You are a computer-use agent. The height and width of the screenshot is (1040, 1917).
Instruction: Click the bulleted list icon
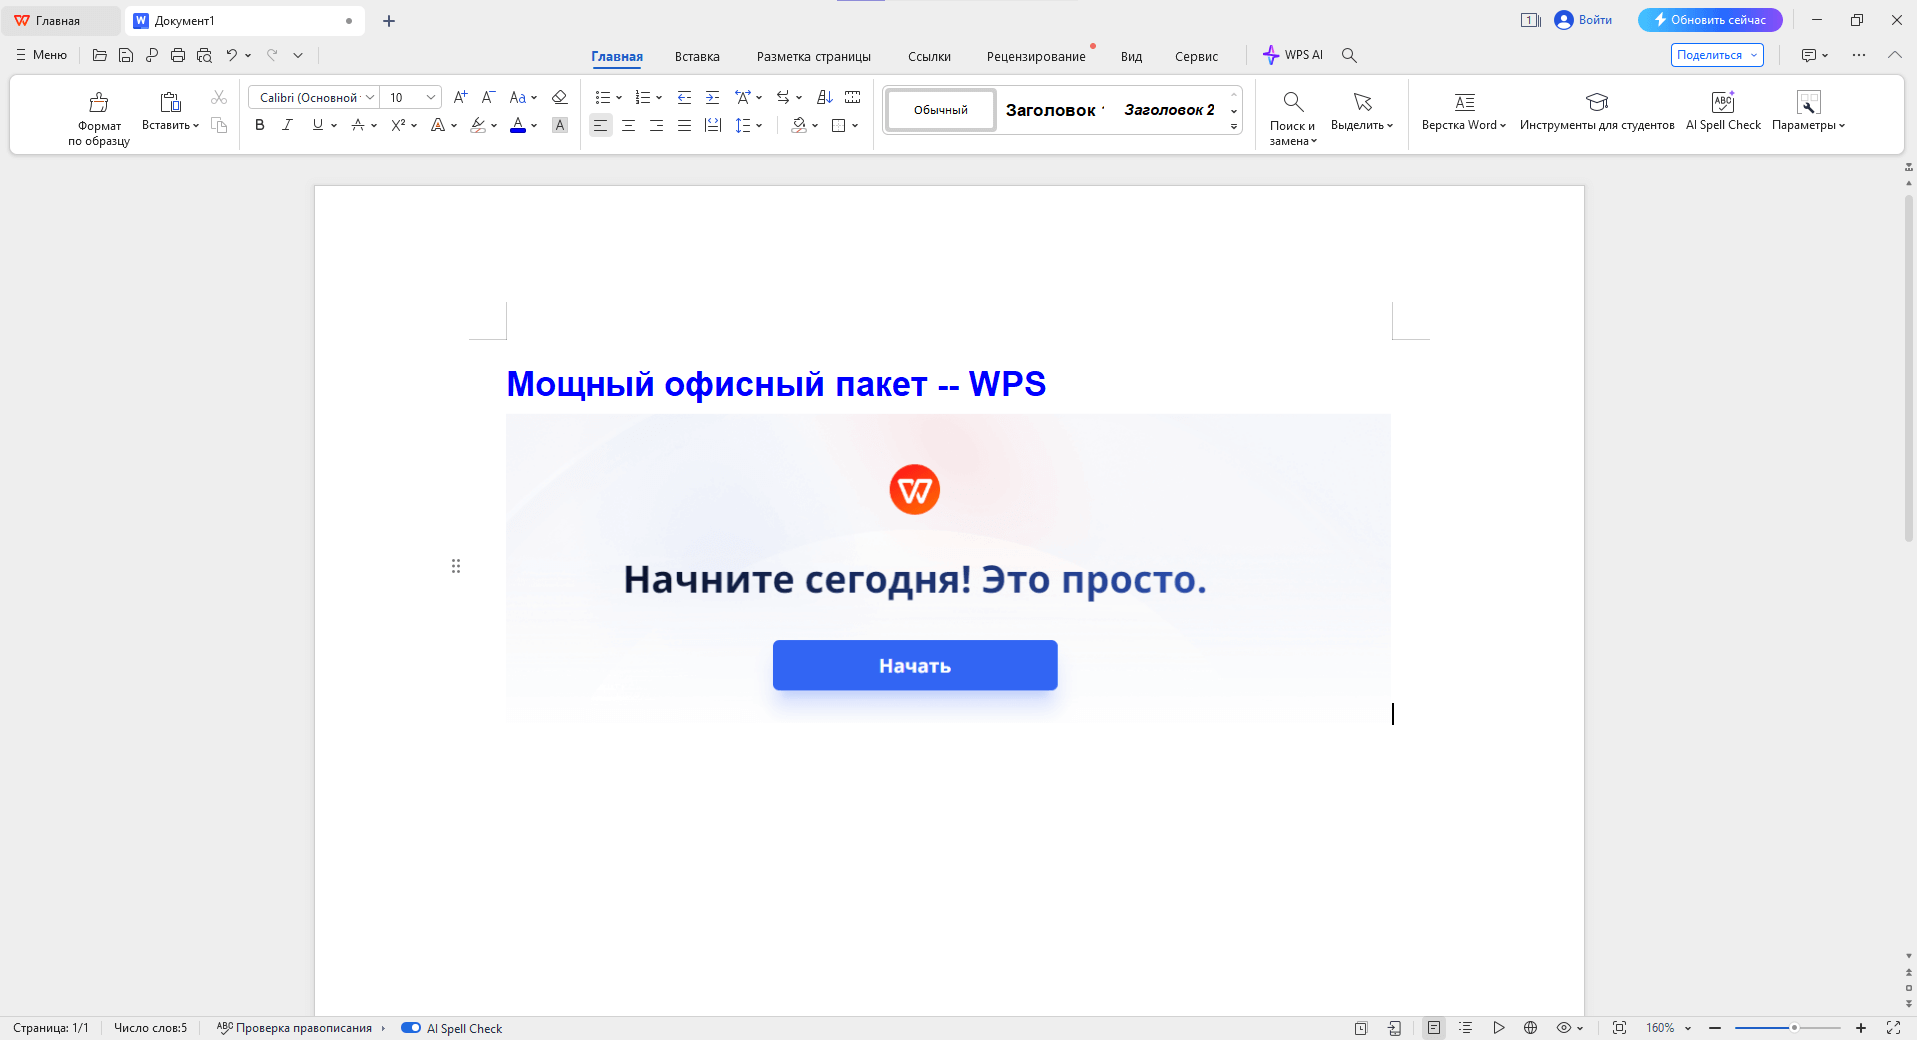tap(602, 97)
